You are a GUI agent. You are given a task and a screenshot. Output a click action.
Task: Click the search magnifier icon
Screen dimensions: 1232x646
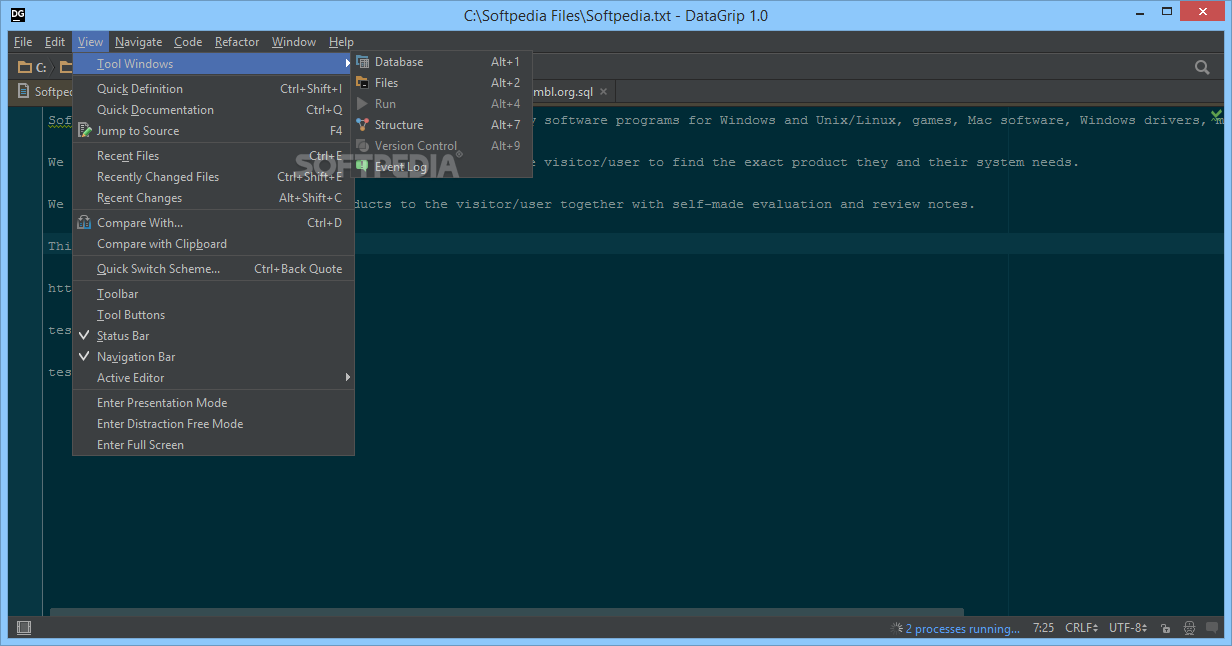[1203, 67]
